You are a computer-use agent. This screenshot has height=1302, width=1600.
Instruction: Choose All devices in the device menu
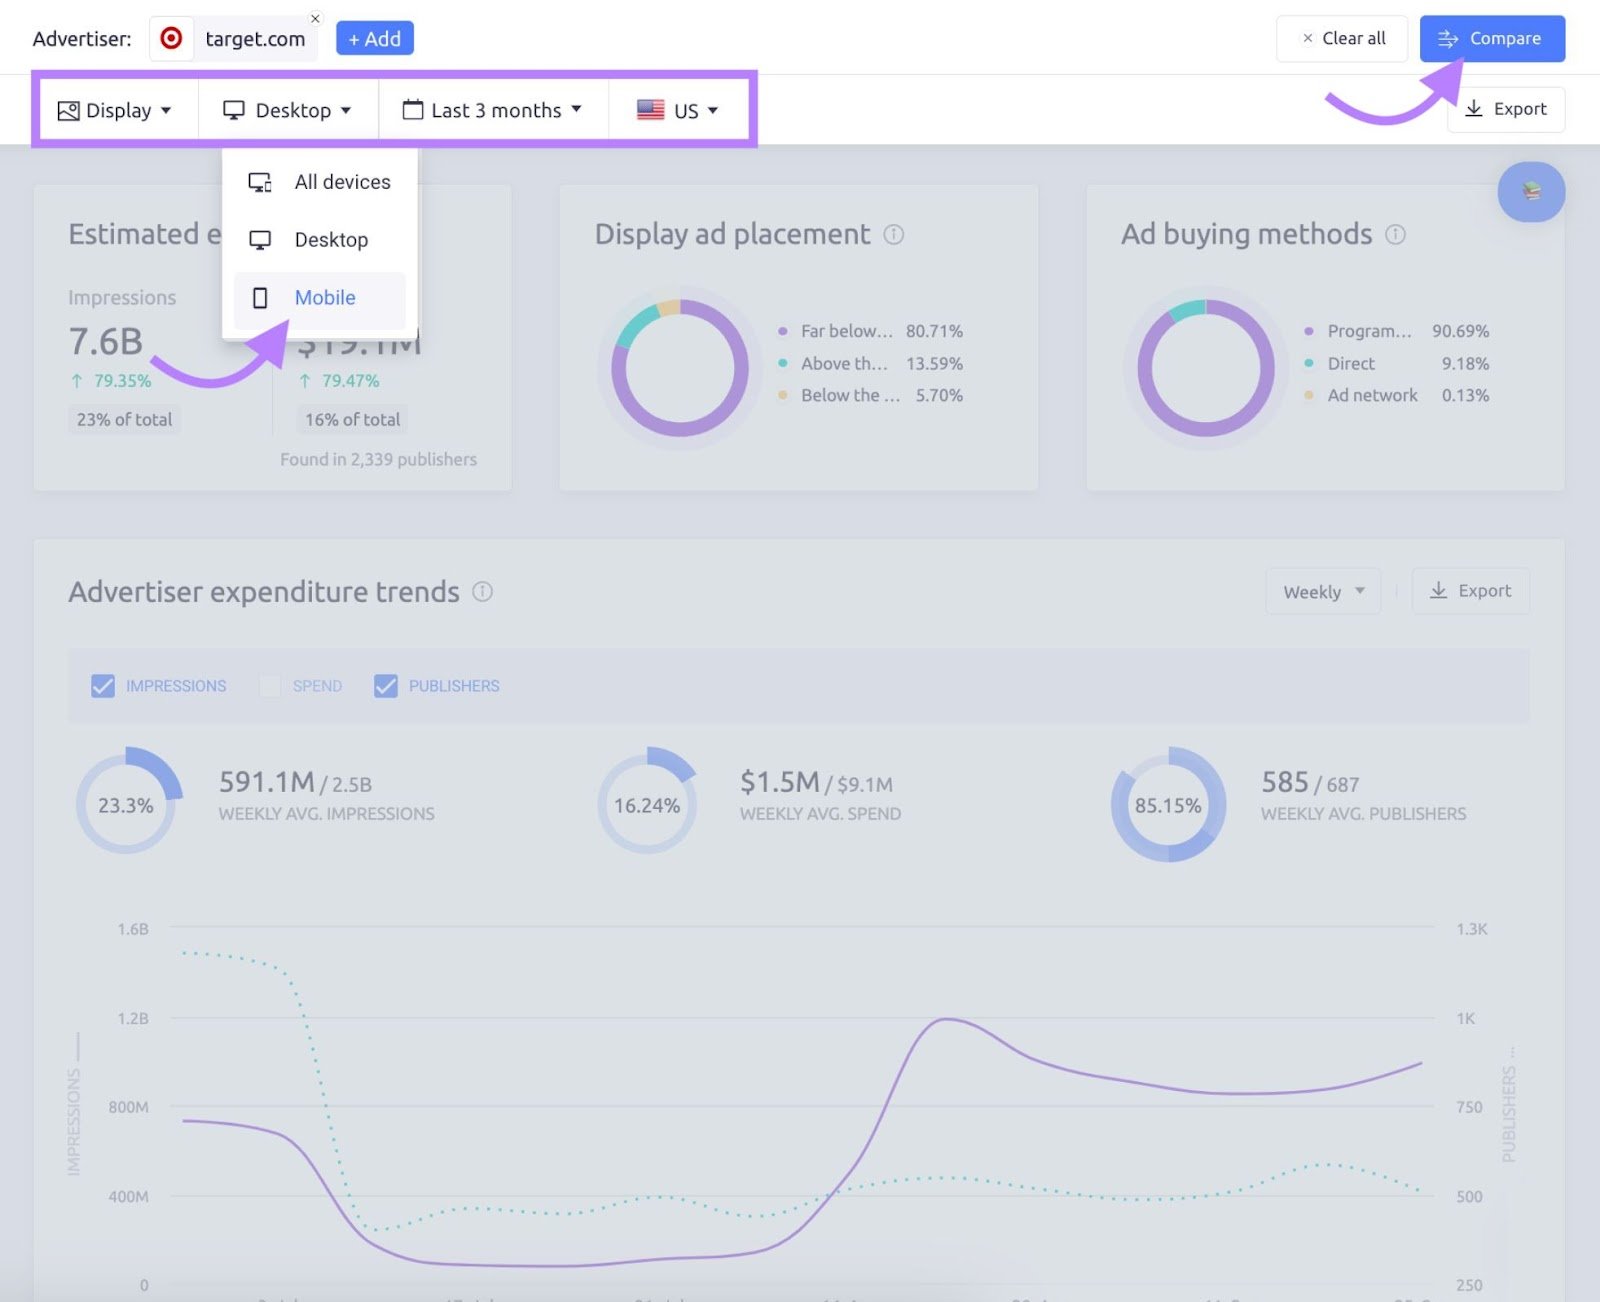coord(341,182)
